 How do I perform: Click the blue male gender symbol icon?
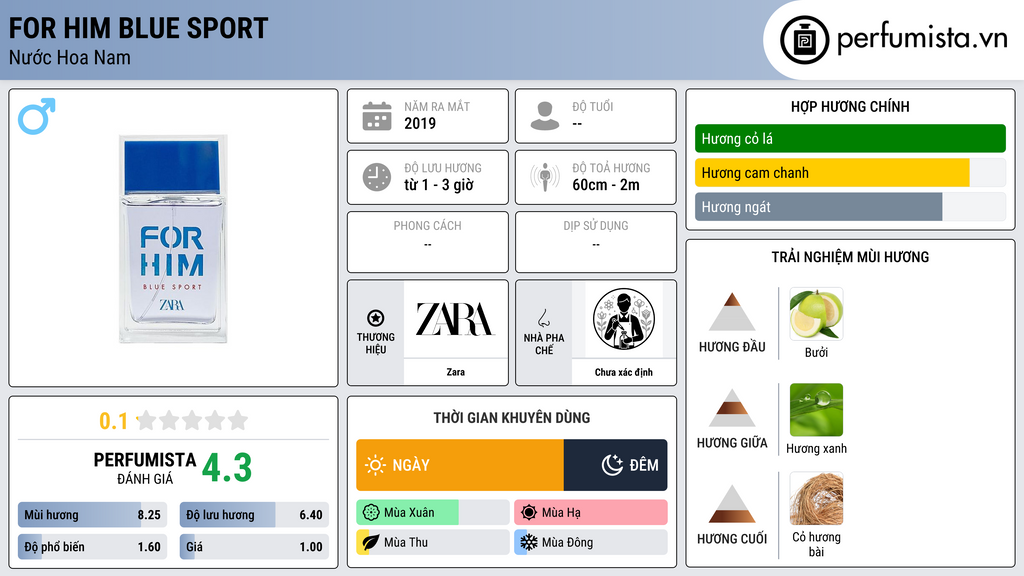[37, 116]
